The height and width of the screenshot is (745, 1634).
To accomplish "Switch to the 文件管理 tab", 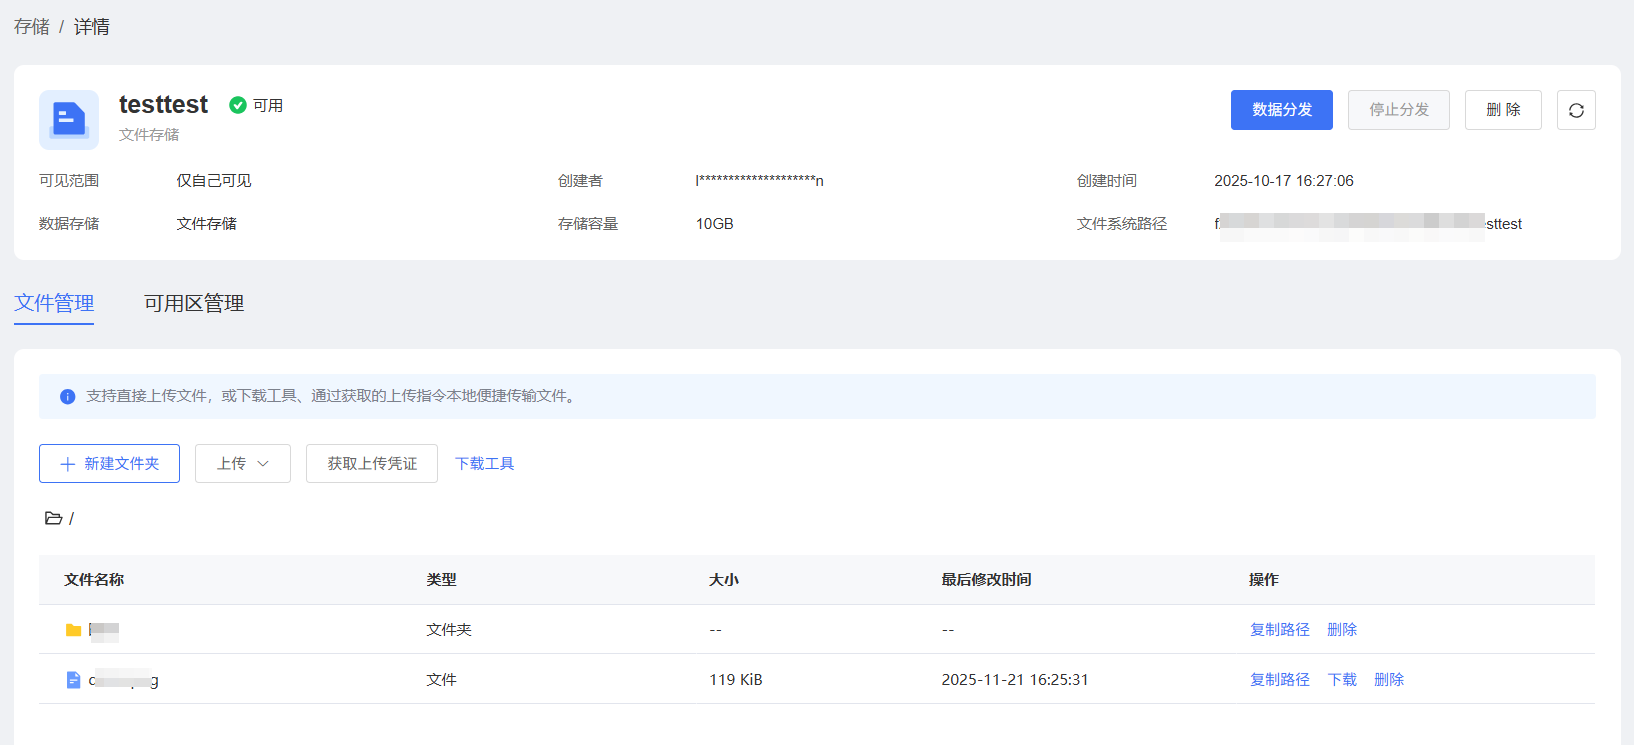I will 54,303.
